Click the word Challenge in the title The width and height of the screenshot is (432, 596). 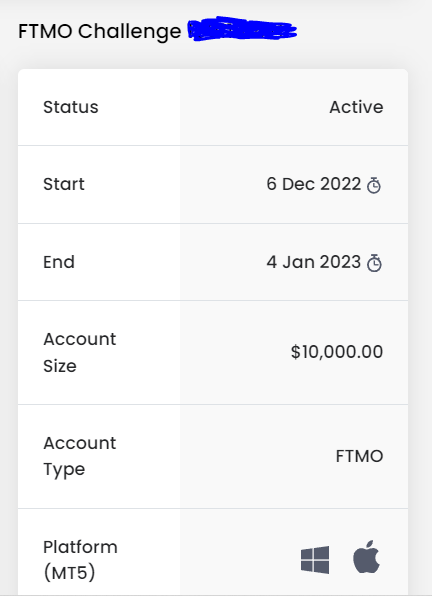[130, 32]
